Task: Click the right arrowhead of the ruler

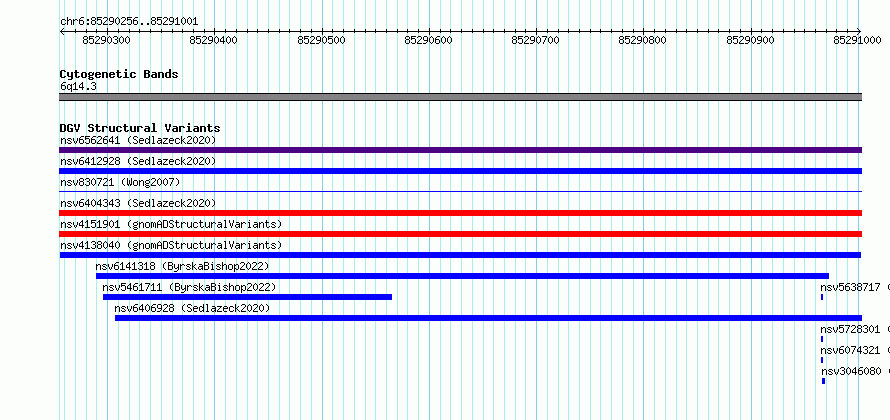Action: coord(859,32)
